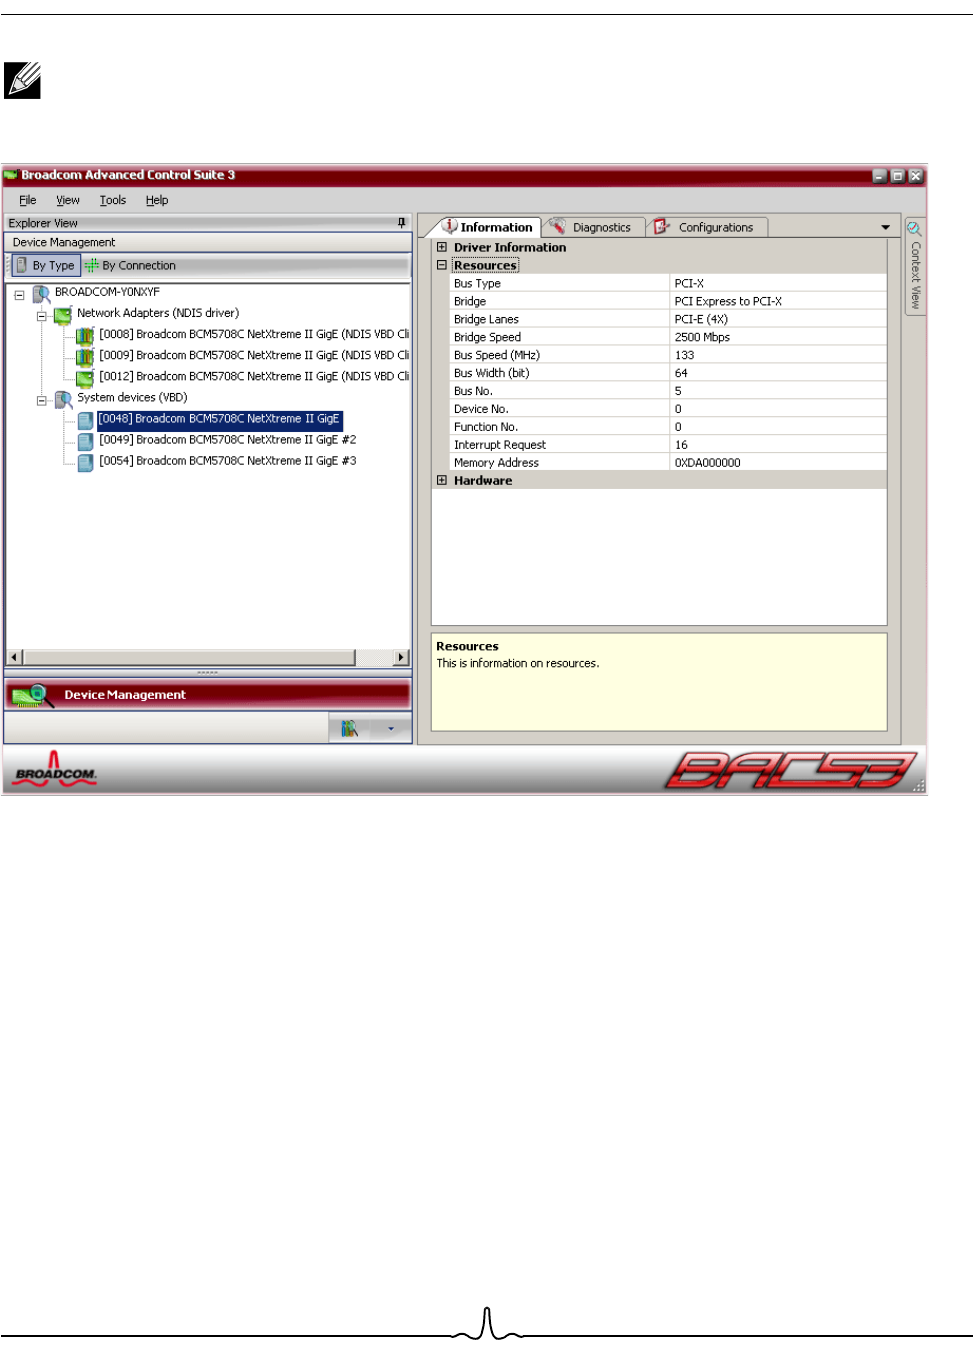Click the Configurations tab icon
This screenshot has height=1347, width=973.
coord(661,227)
